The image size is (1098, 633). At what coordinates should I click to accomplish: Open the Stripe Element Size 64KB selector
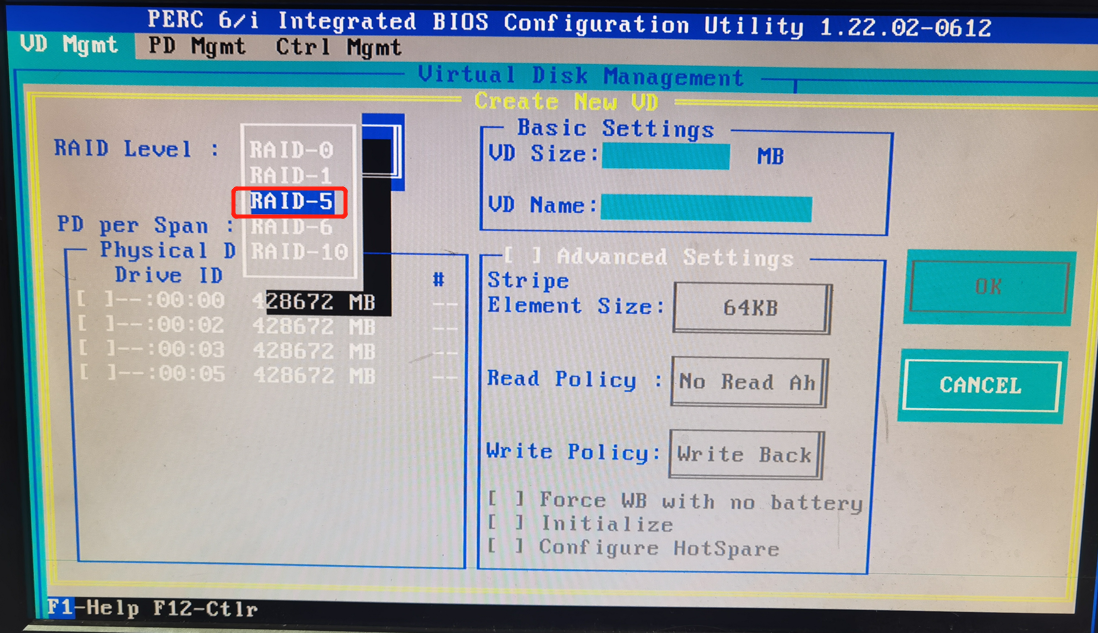tap(751, 308)
